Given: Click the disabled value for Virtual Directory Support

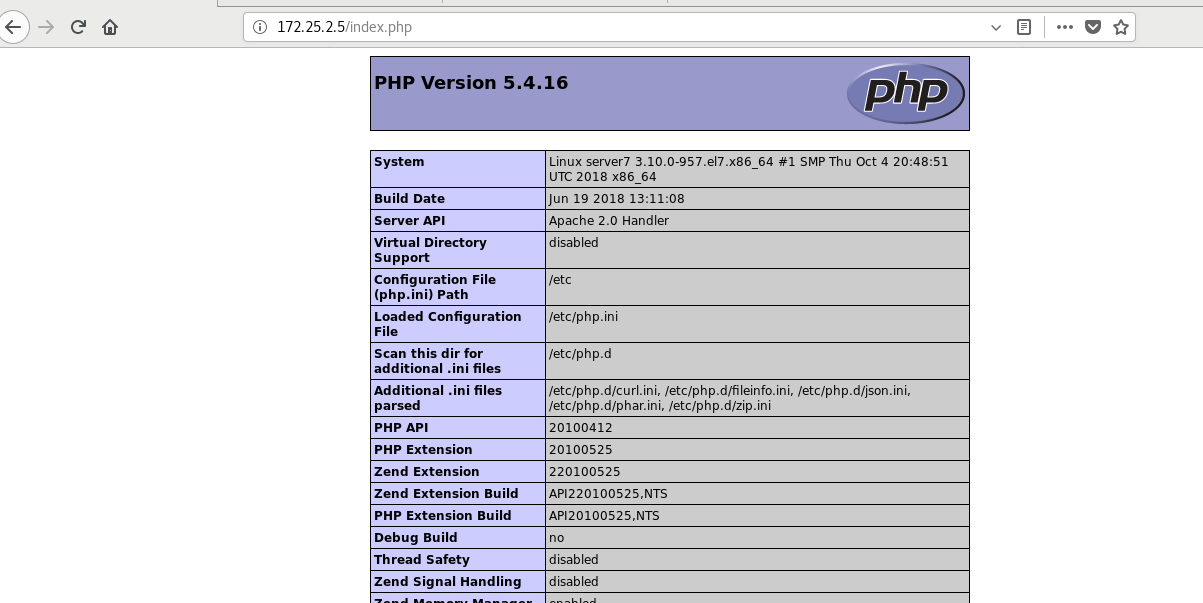Looking at the screenshot, I should tap(574, 243).
